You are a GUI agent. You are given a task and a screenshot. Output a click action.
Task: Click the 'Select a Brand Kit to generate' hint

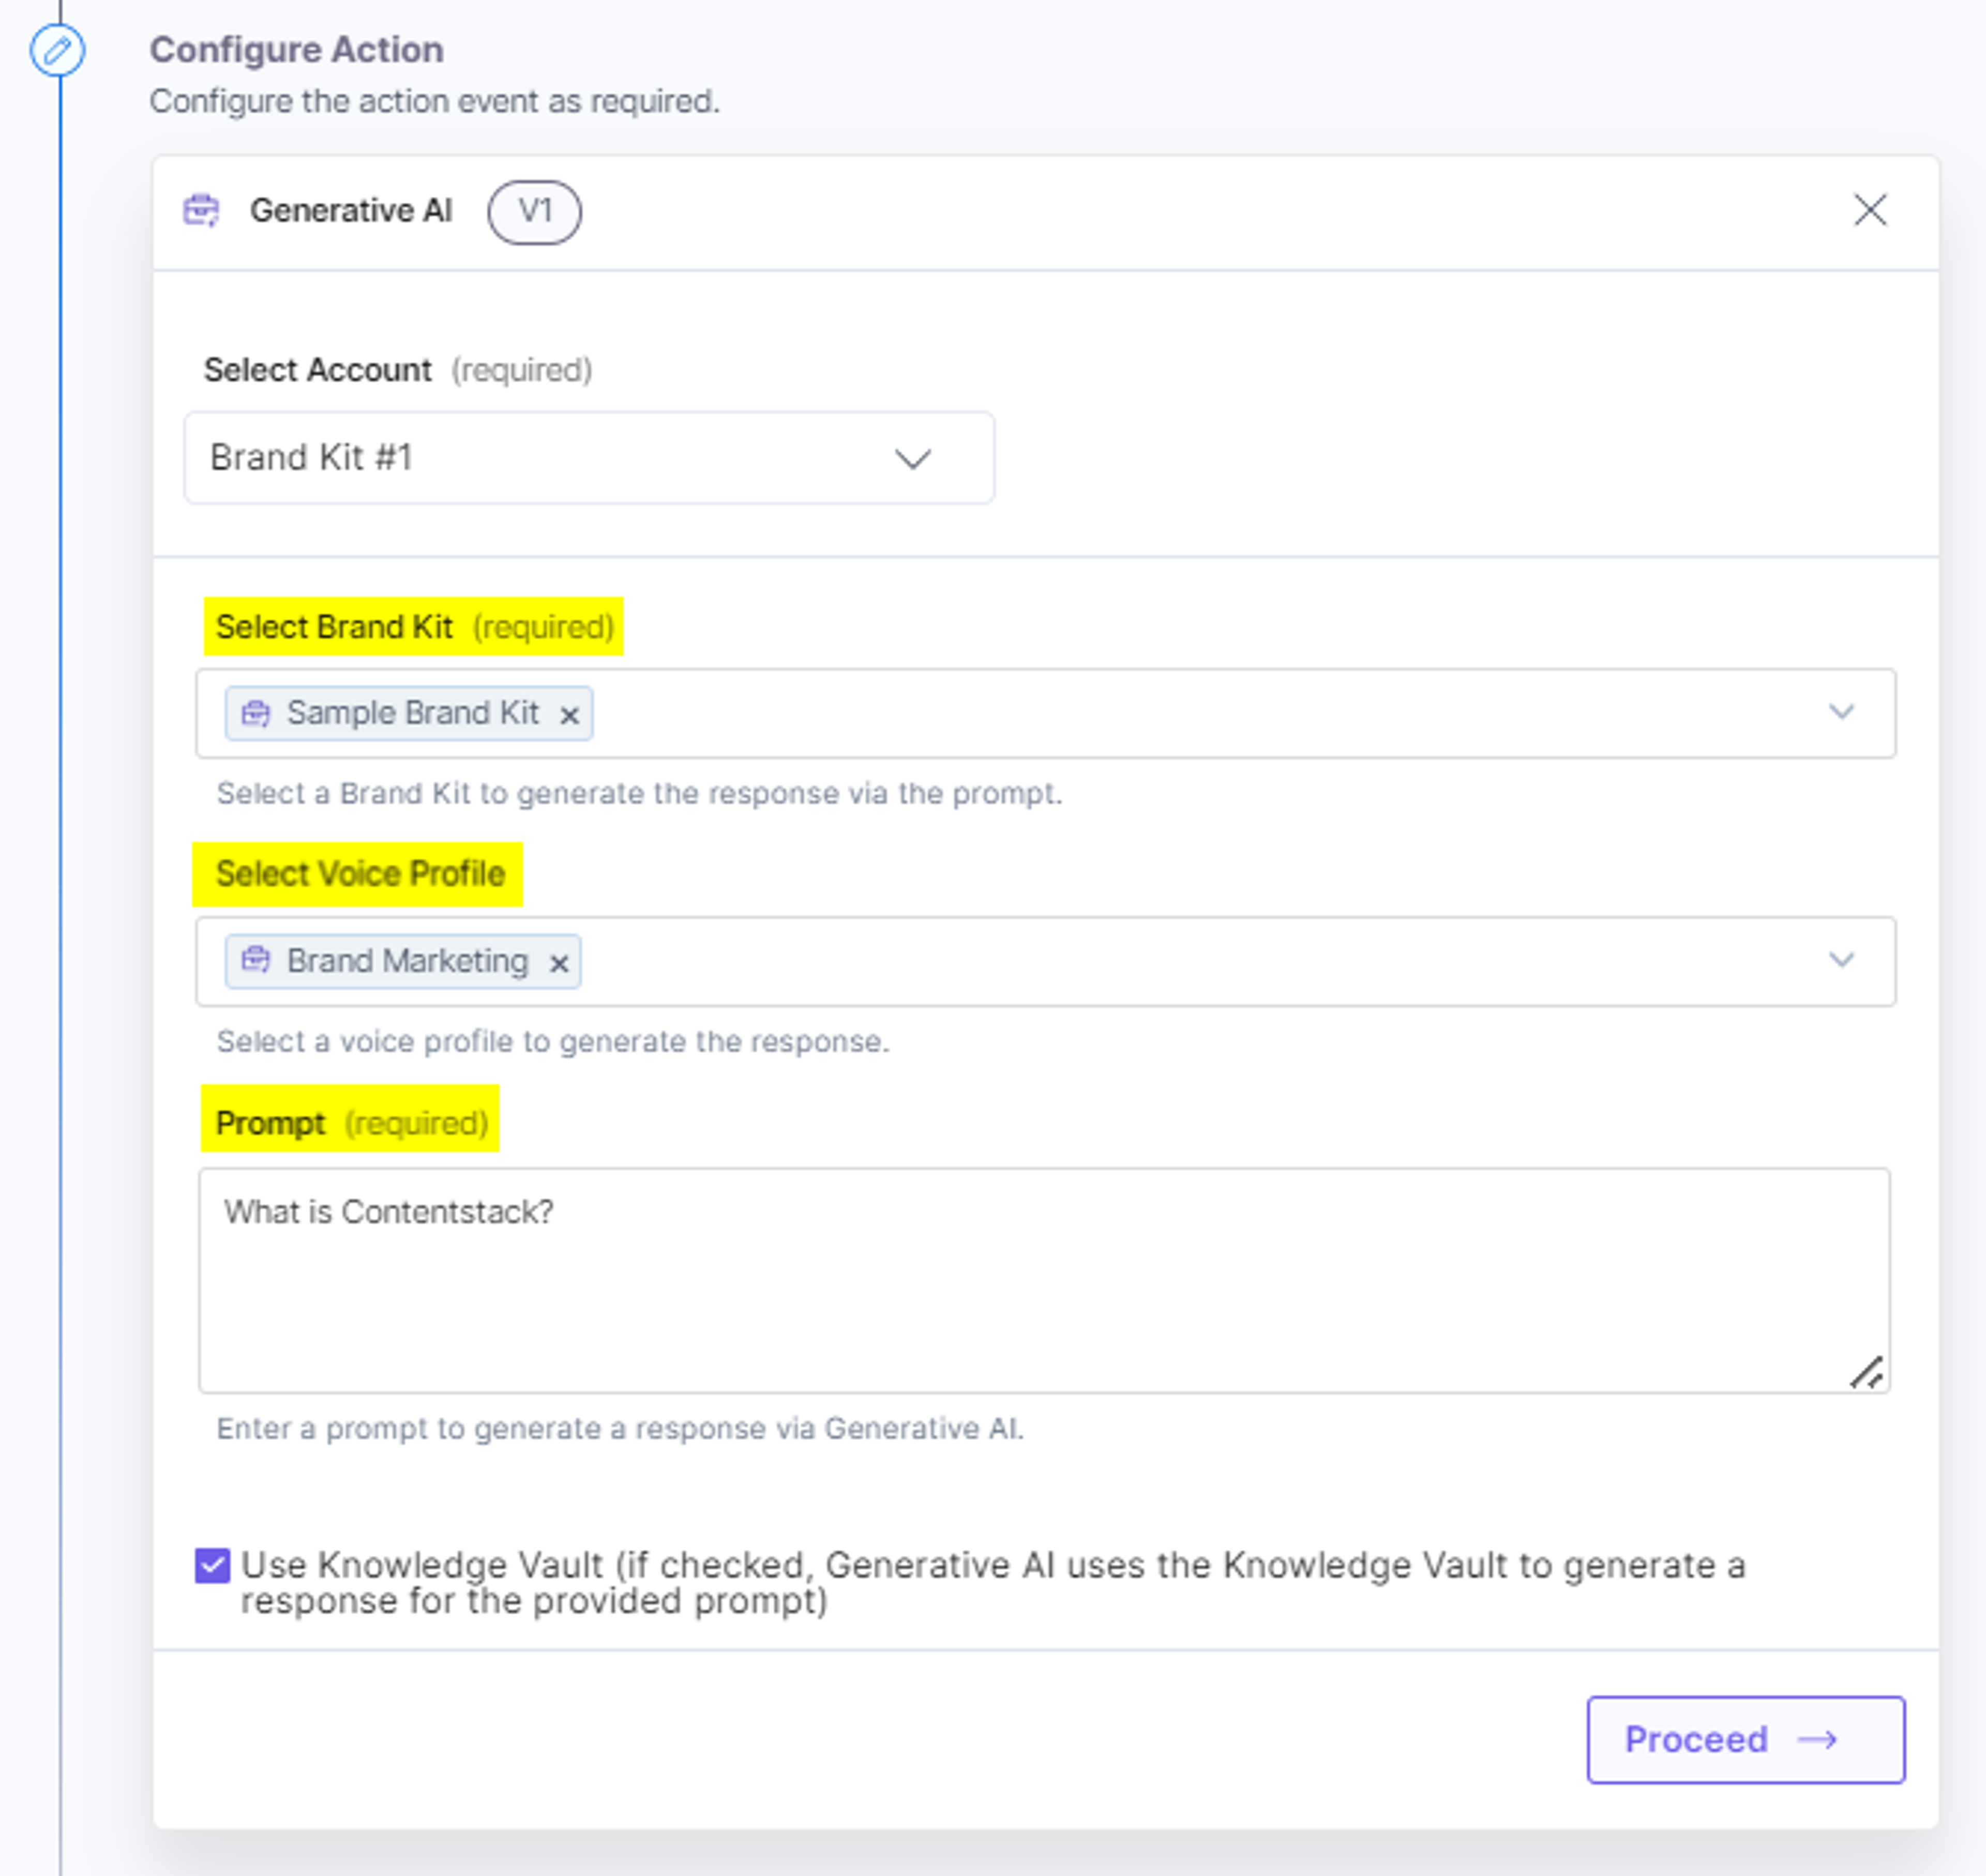click(x=639, y=793)
